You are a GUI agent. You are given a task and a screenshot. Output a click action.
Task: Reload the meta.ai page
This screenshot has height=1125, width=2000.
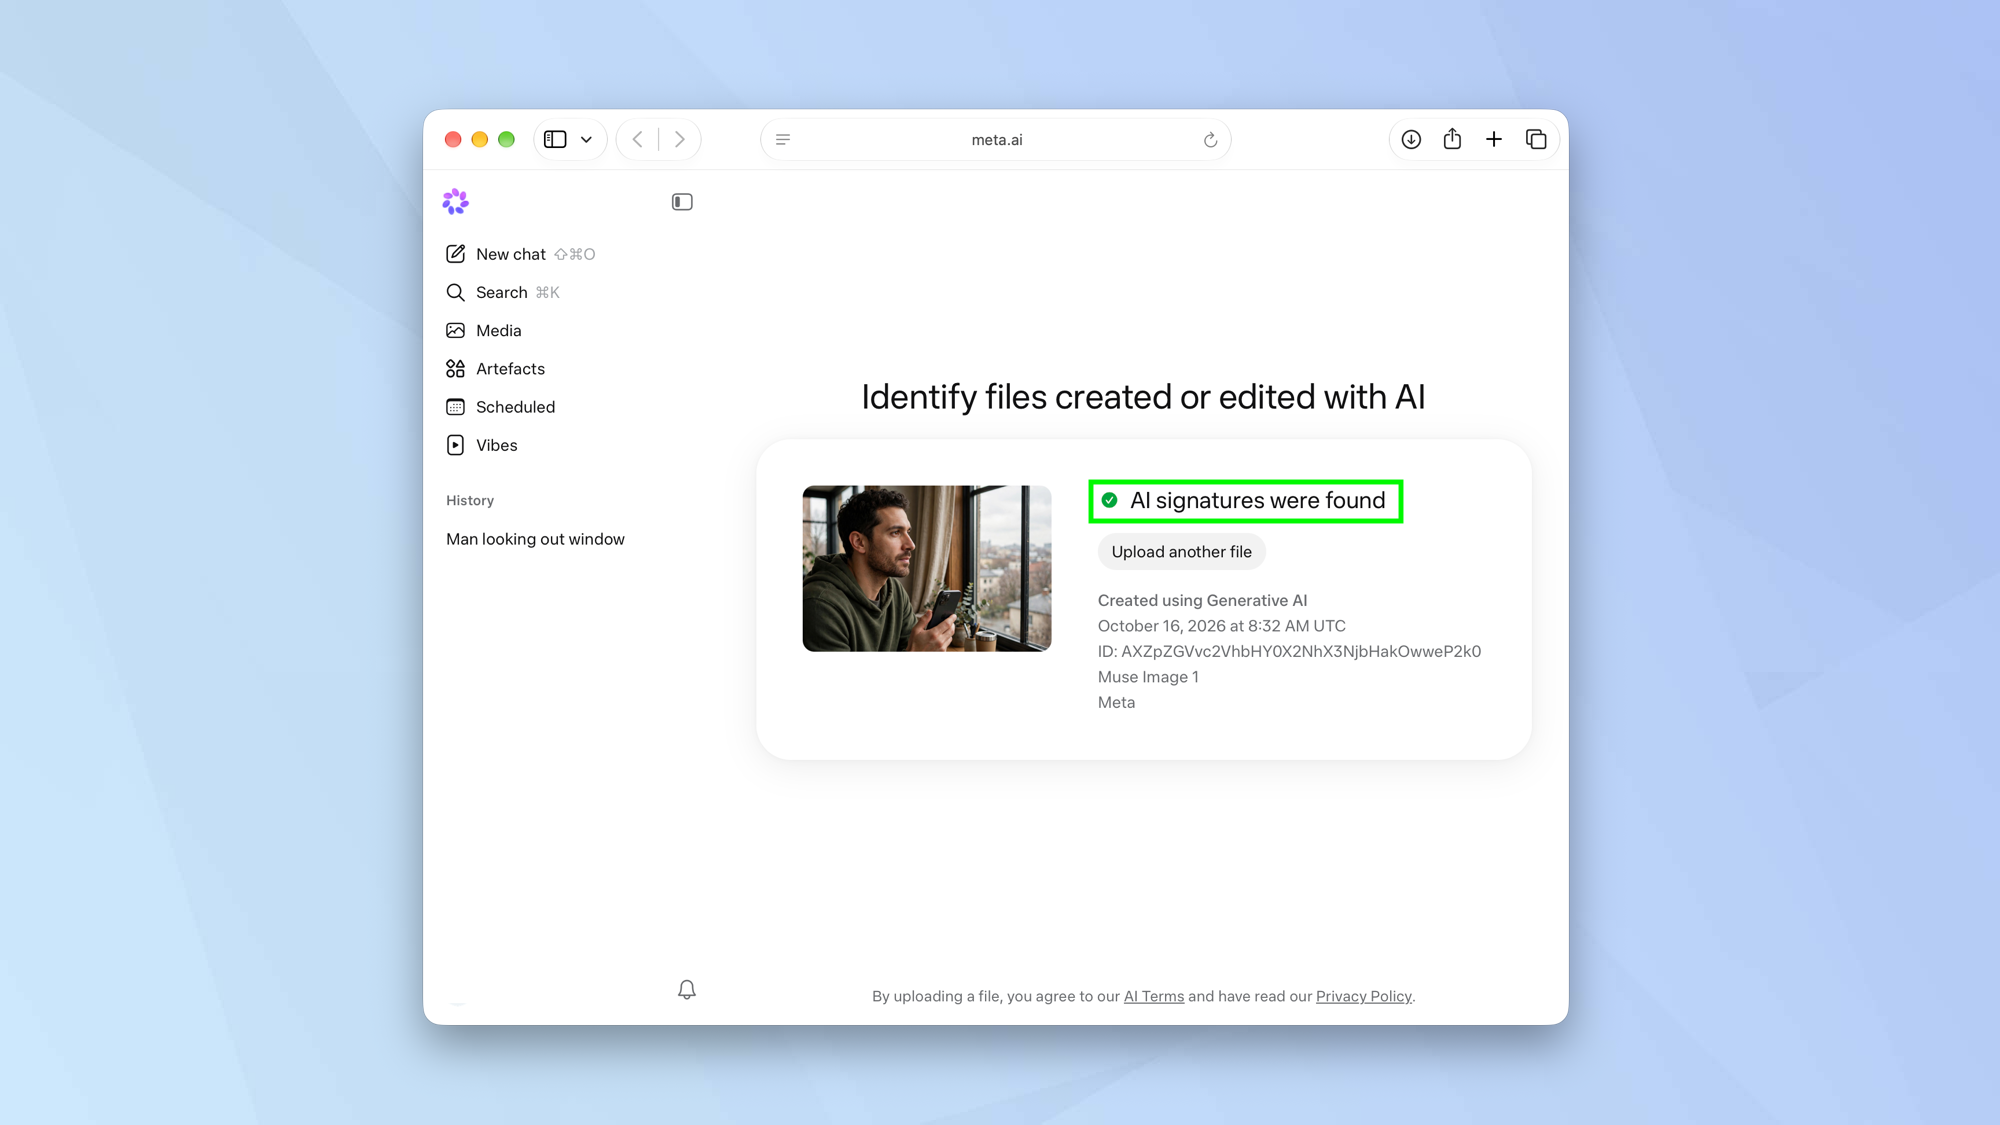[1210, 139]
